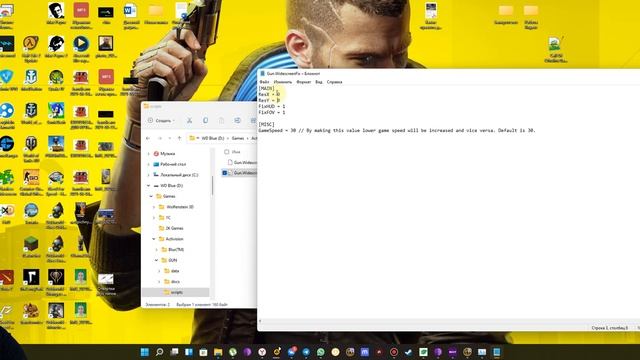Place cursor on the FixHUD = 1 line

(272, 106)
